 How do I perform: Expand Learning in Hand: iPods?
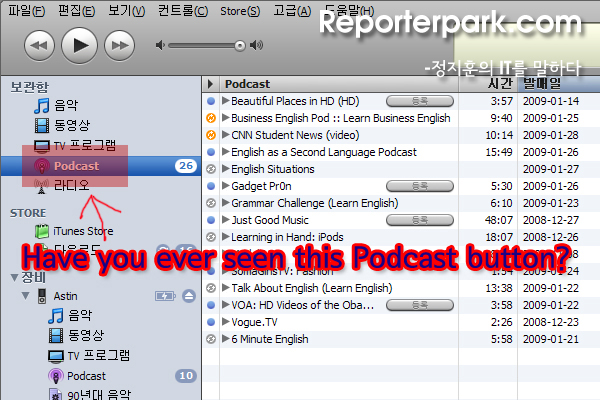click(226, 237)
